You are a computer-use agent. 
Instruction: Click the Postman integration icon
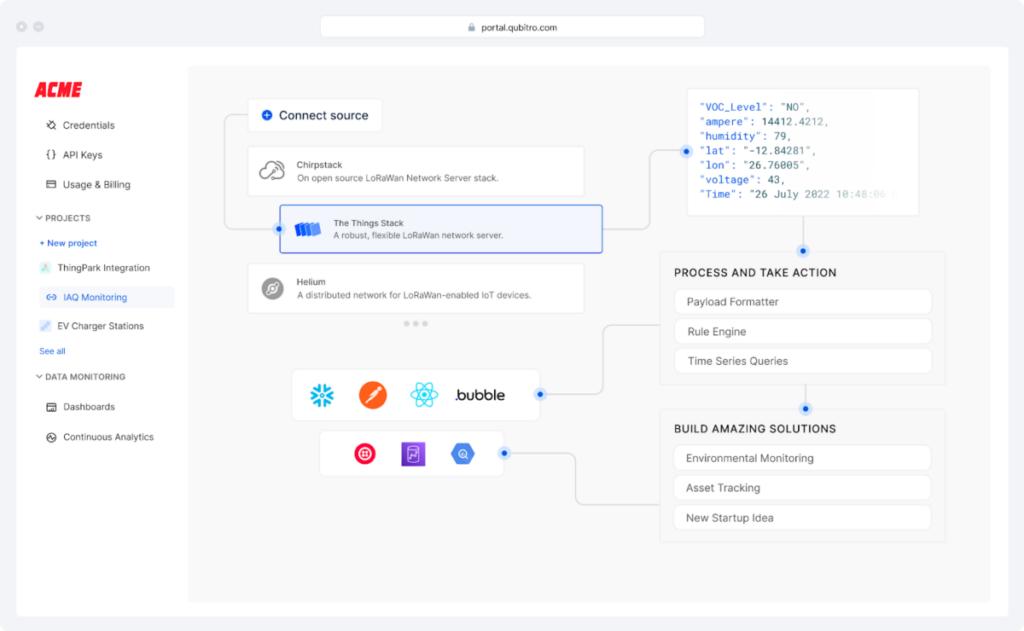point(373,395)
